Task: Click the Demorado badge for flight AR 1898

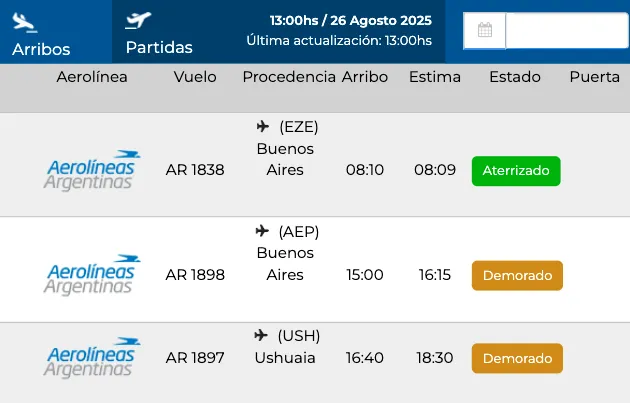Action: point(517,275)
